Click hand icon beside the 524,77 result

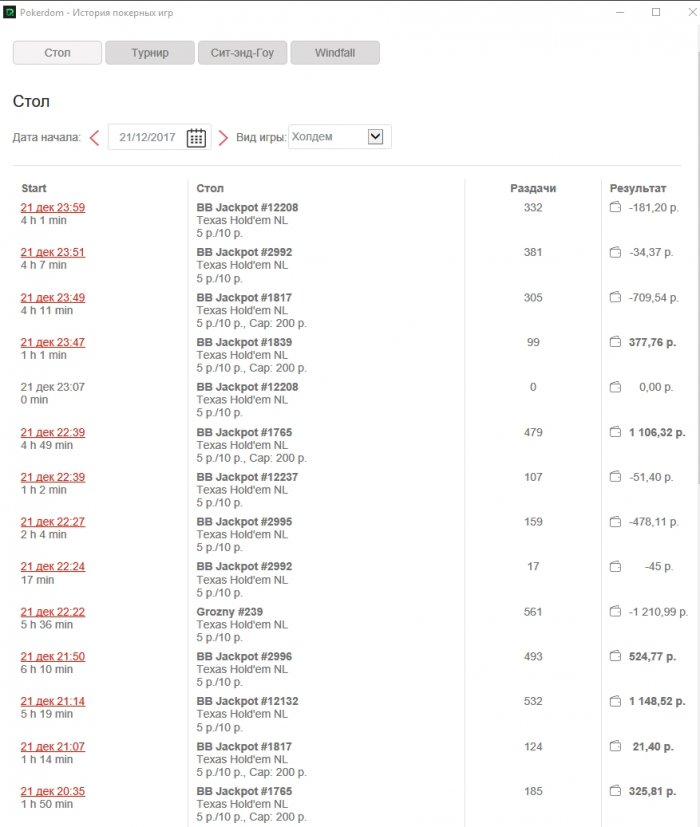point(615,657)
